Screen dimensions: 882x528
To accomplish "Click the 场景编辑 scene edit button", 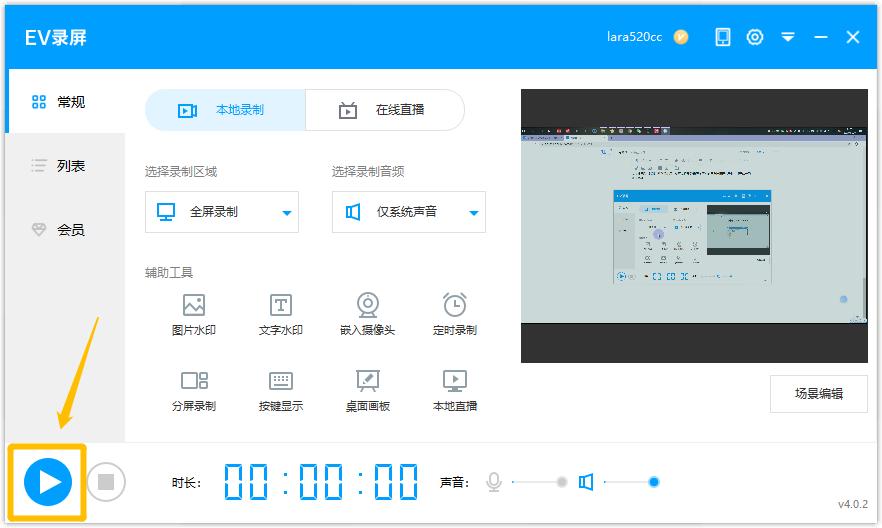I will pyautogui.click(x=818, y=393).
